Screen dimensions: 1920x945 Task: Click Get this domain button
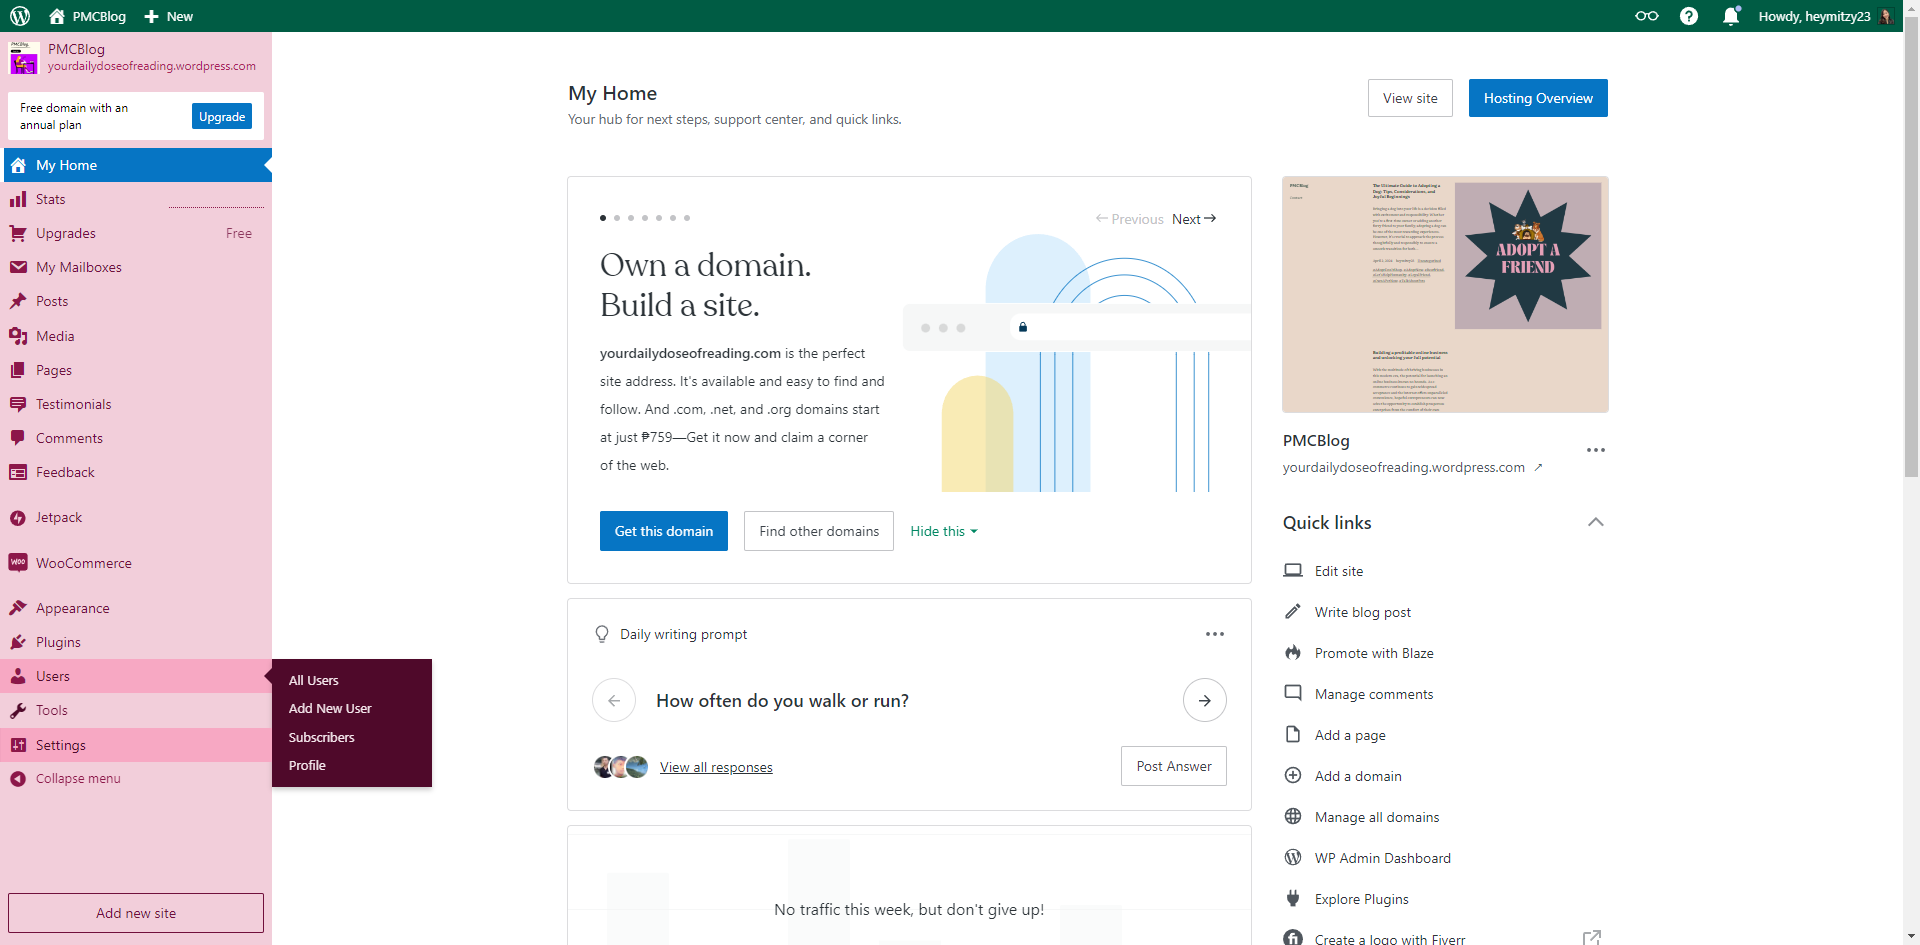coord(664,531)
